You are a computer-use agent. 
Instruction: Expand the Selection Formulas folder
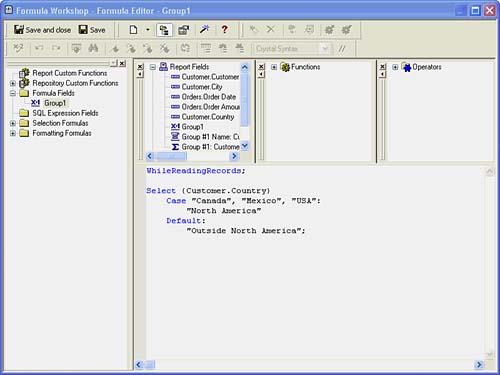(x=13, y=123)
